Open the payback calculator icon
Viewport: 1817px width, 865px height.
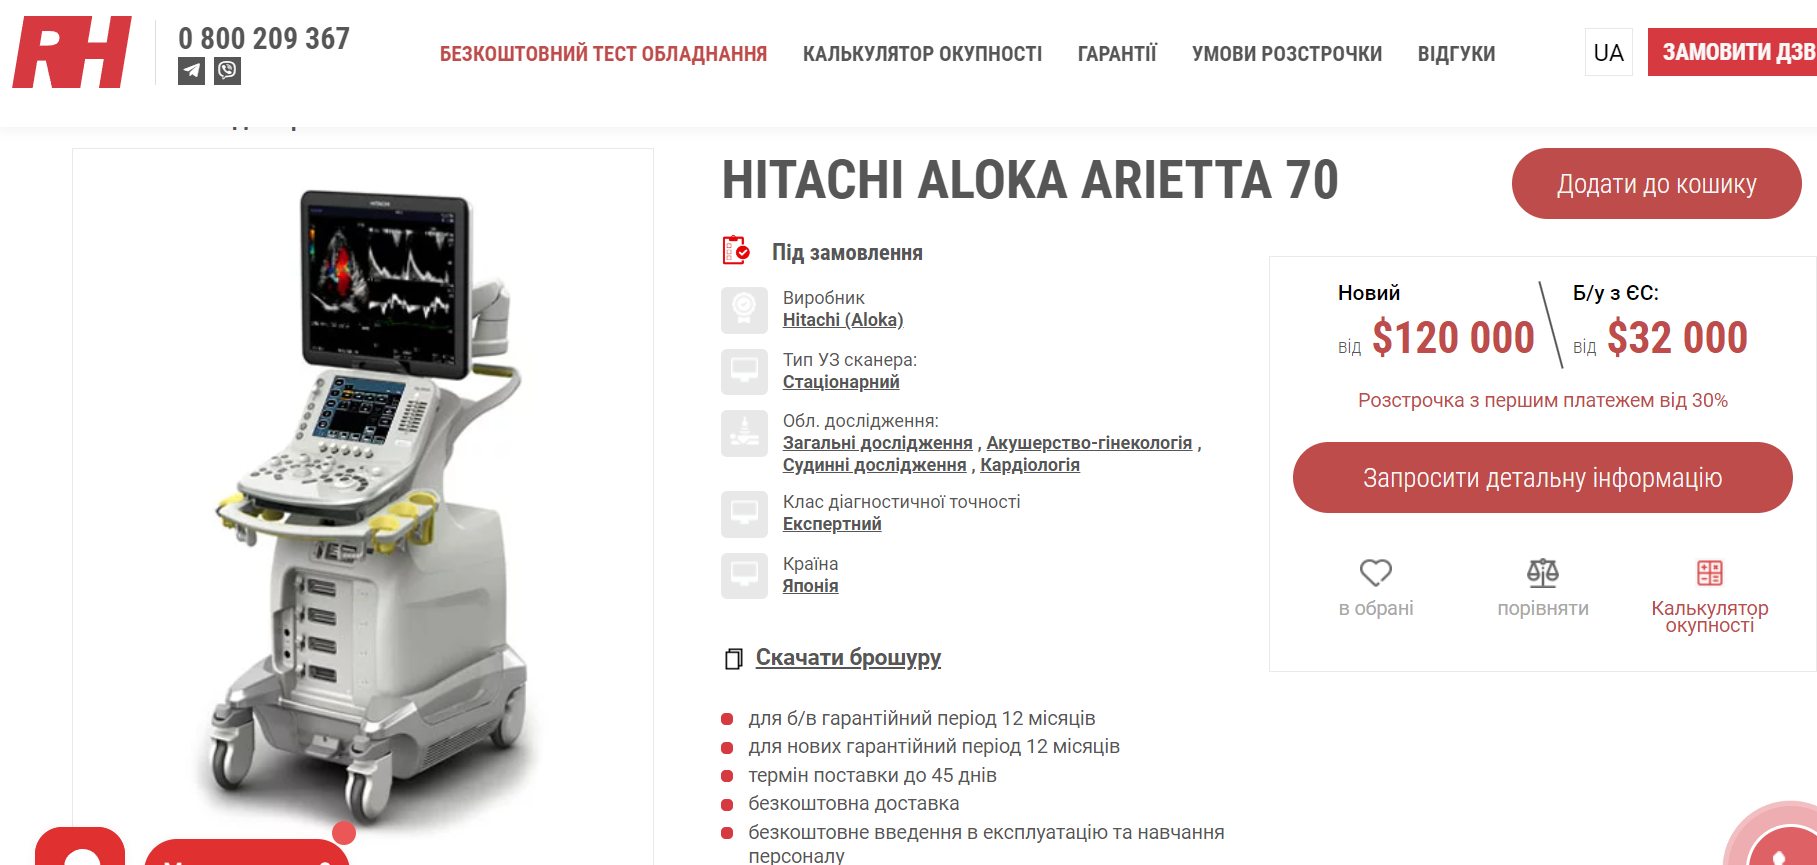pyautogui.click(x=1710, y=573)
